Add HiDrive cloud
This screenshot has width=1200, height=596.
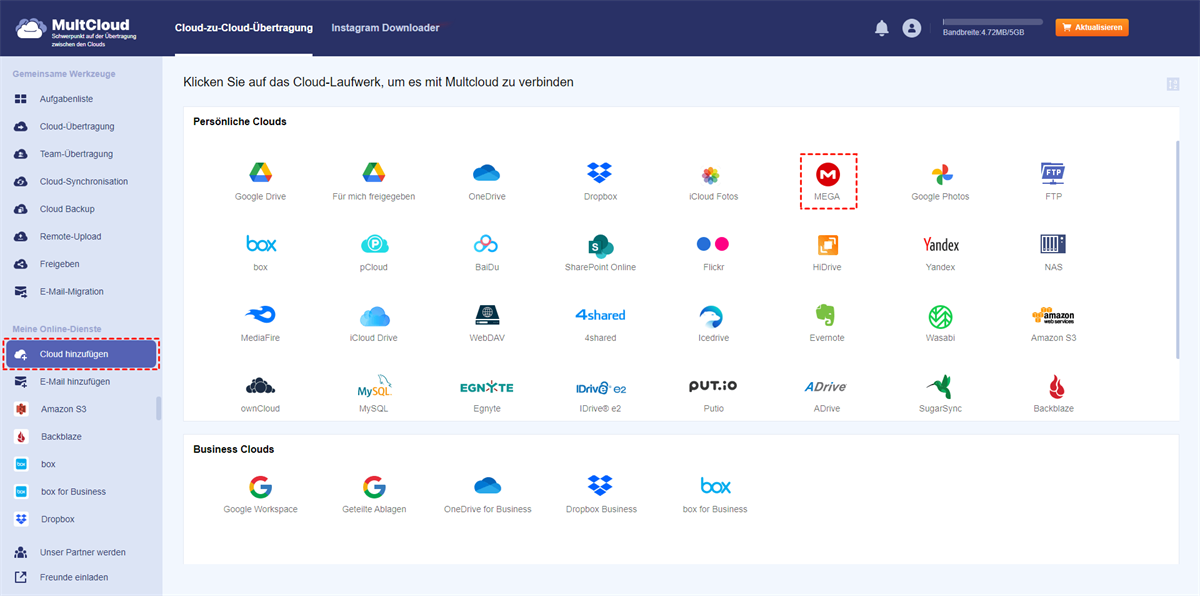click(827, 244)
